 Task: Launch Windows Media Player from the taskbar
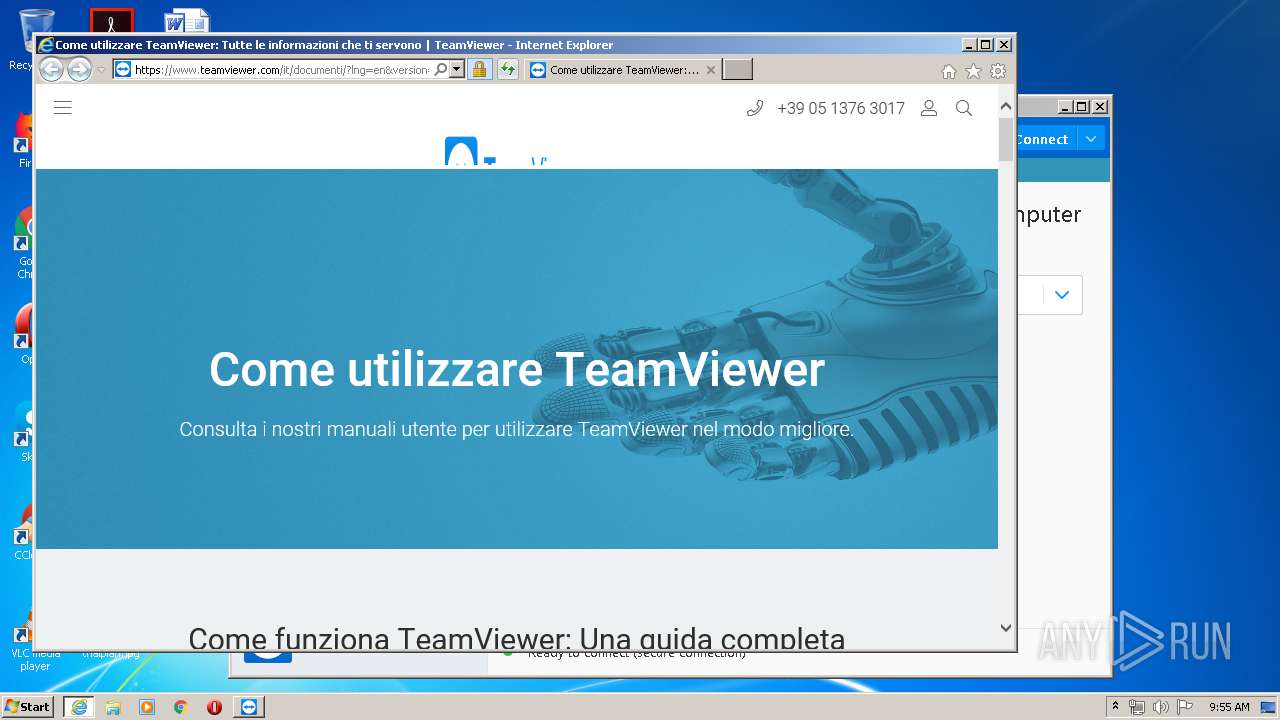click(x=147, y=707)
